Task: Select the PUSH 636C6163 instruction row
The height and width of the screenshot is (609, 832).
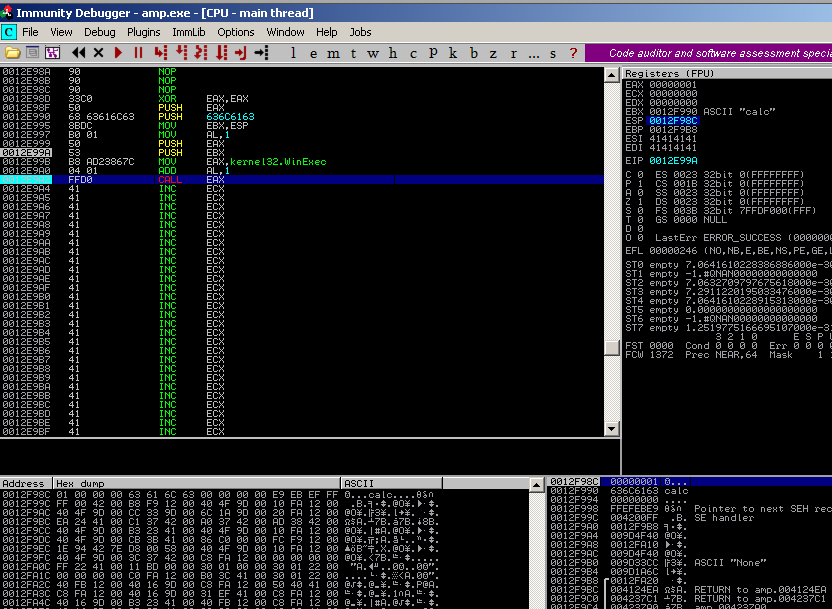Action: pos(302,117)
